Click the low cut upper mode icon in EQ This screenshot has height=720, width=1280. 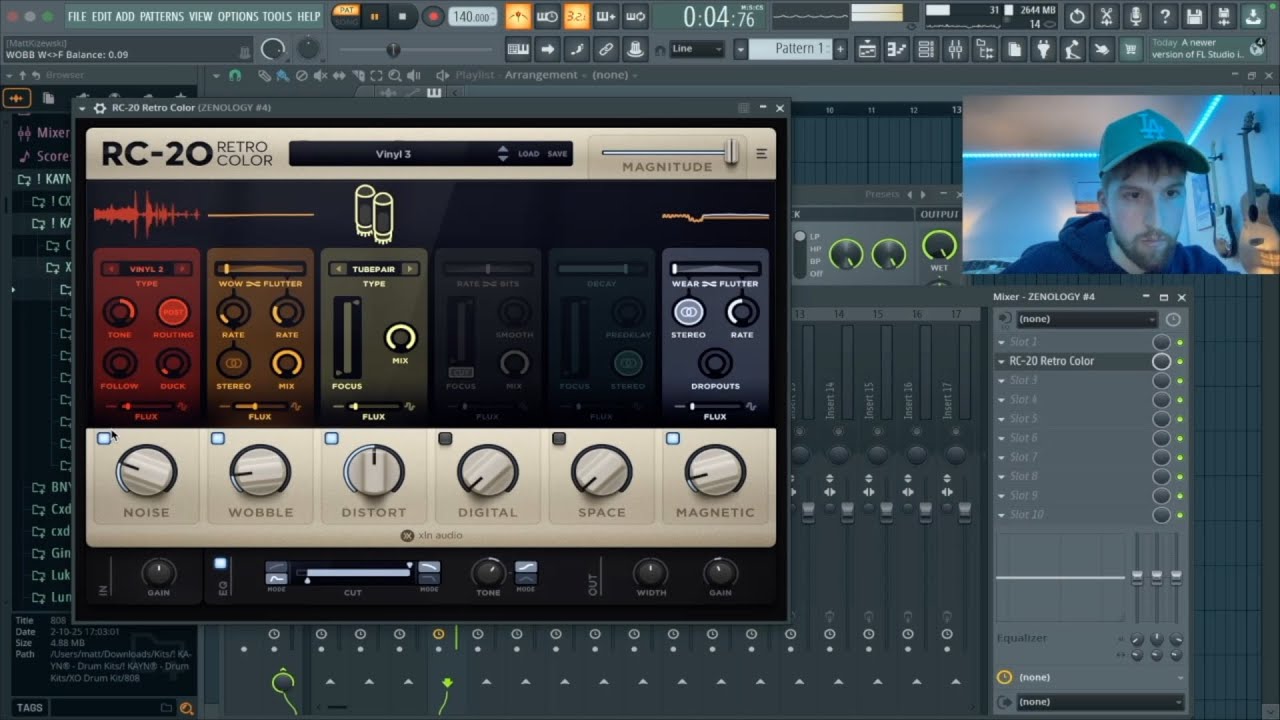(276, 567)
